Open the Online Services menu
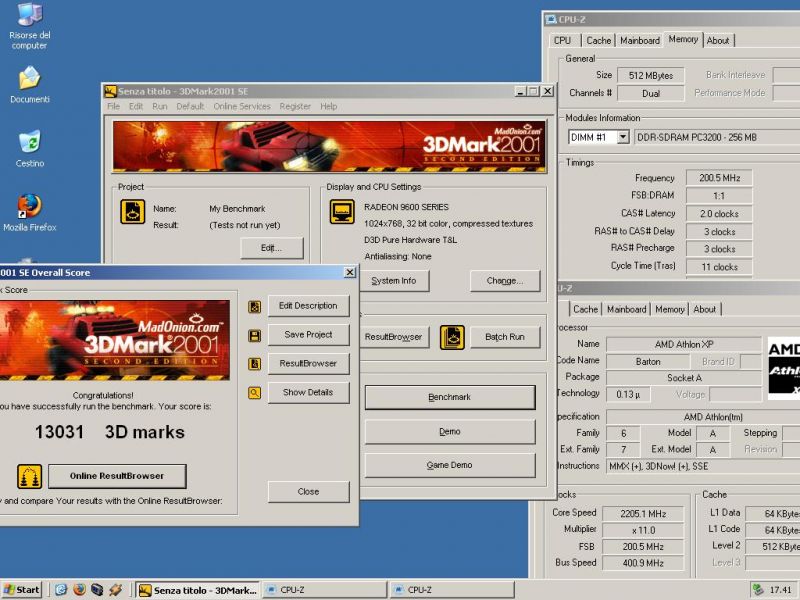The image size is (800, 600). [241, 106]
